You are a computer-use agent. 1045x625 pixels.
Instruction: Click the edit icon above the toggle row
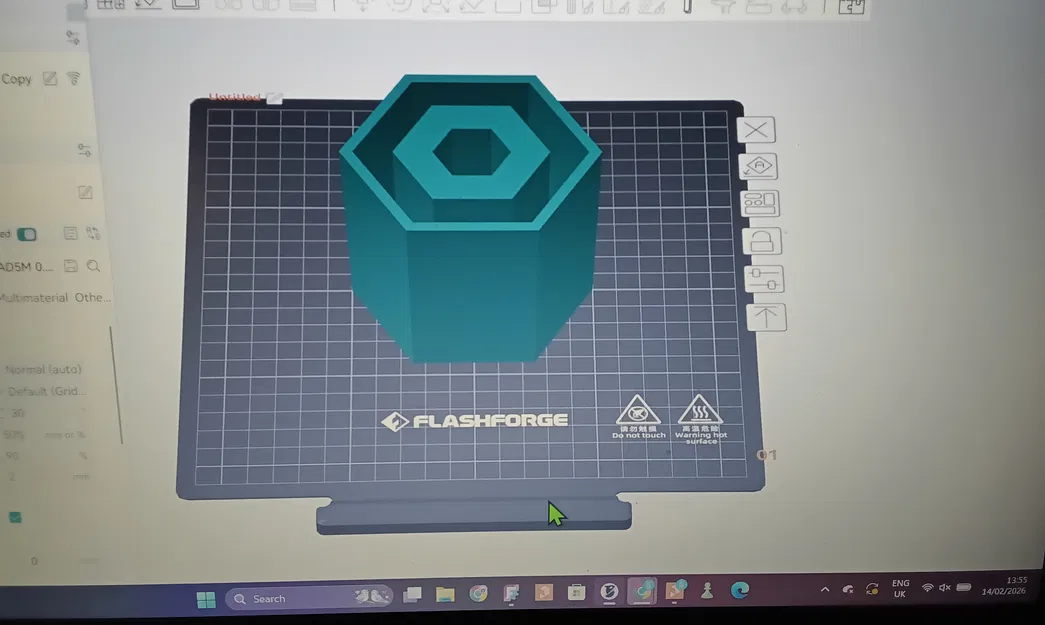coord(85,193)
